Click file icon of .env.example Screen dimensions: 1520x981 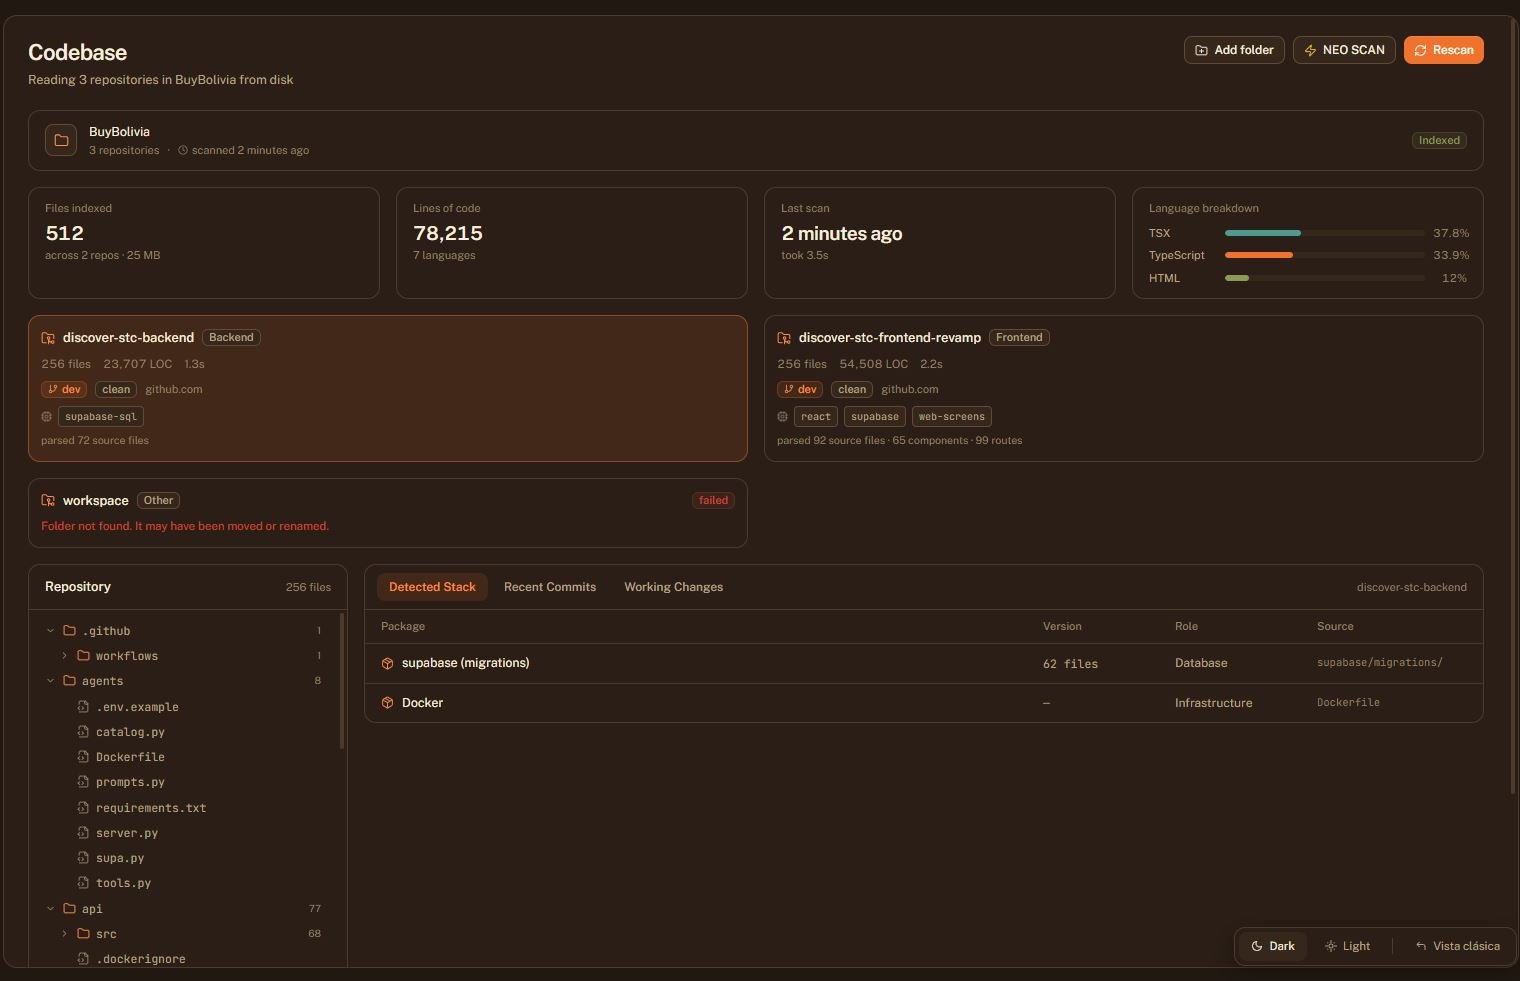83,707
